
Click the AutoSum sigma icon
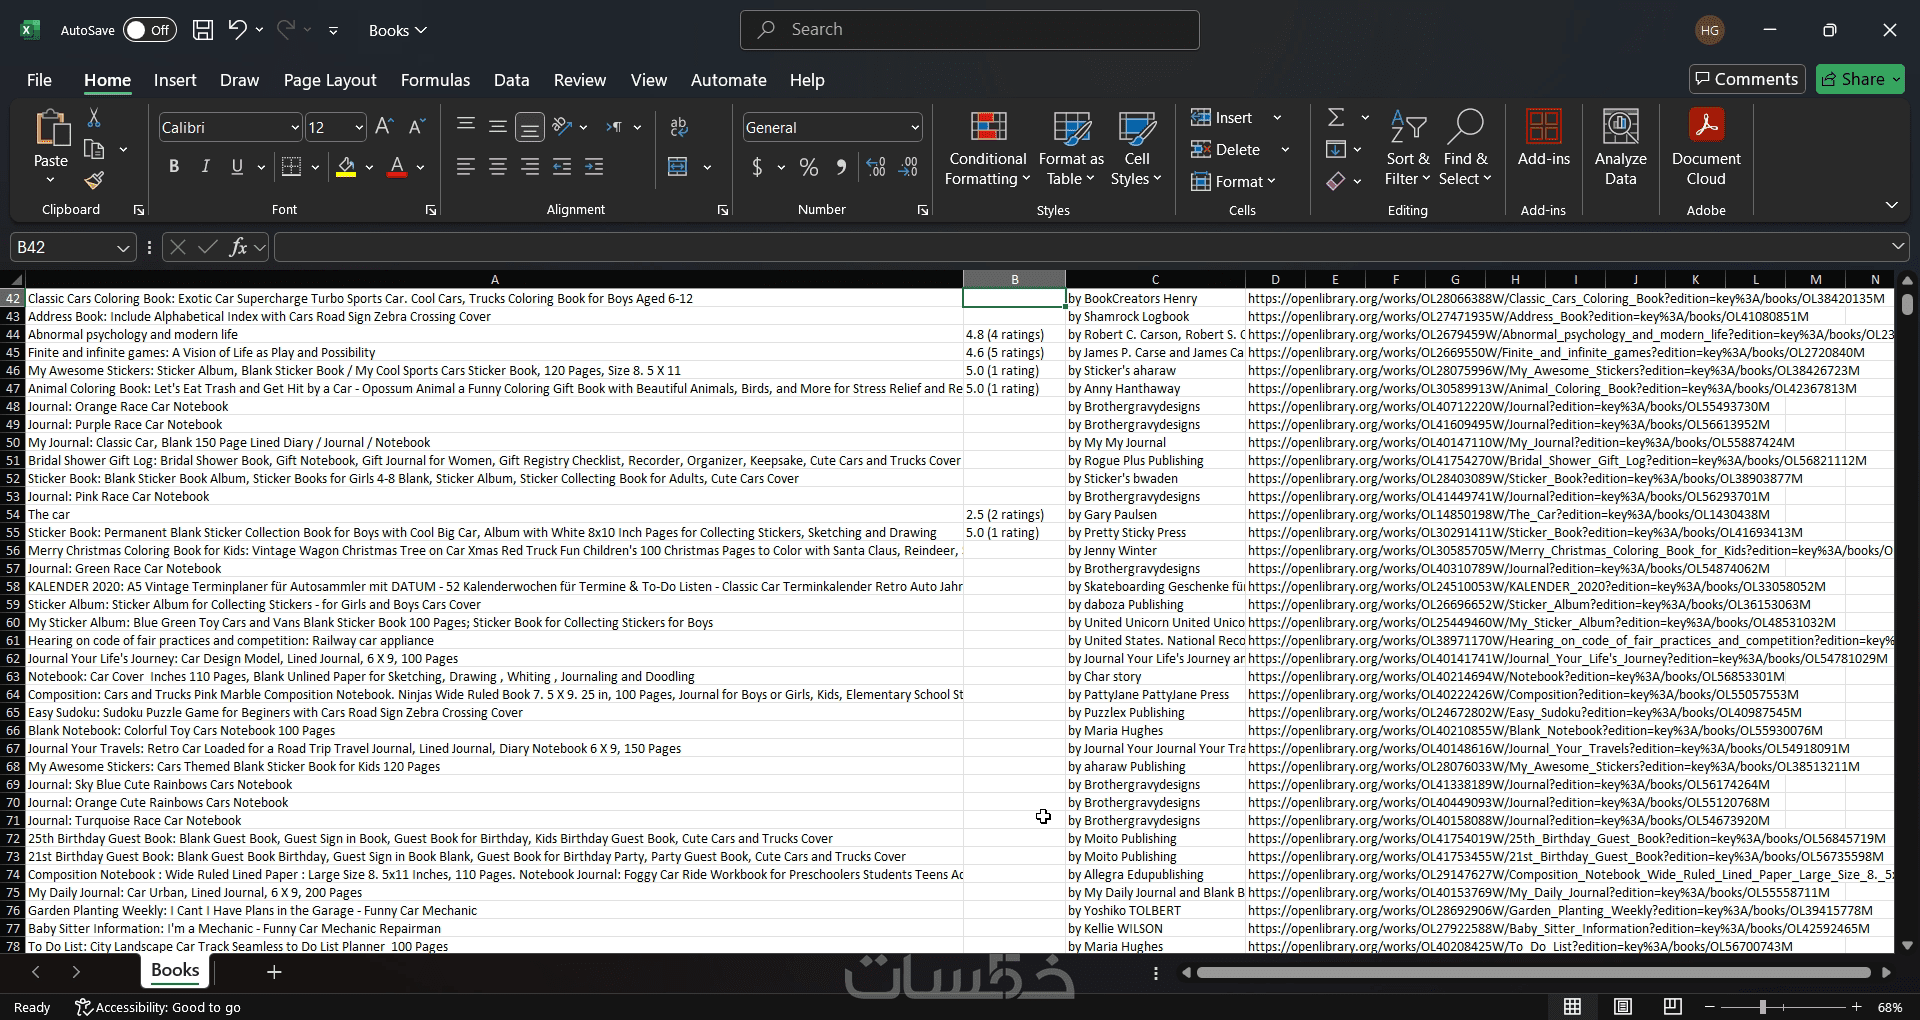tap(1336, 118)
